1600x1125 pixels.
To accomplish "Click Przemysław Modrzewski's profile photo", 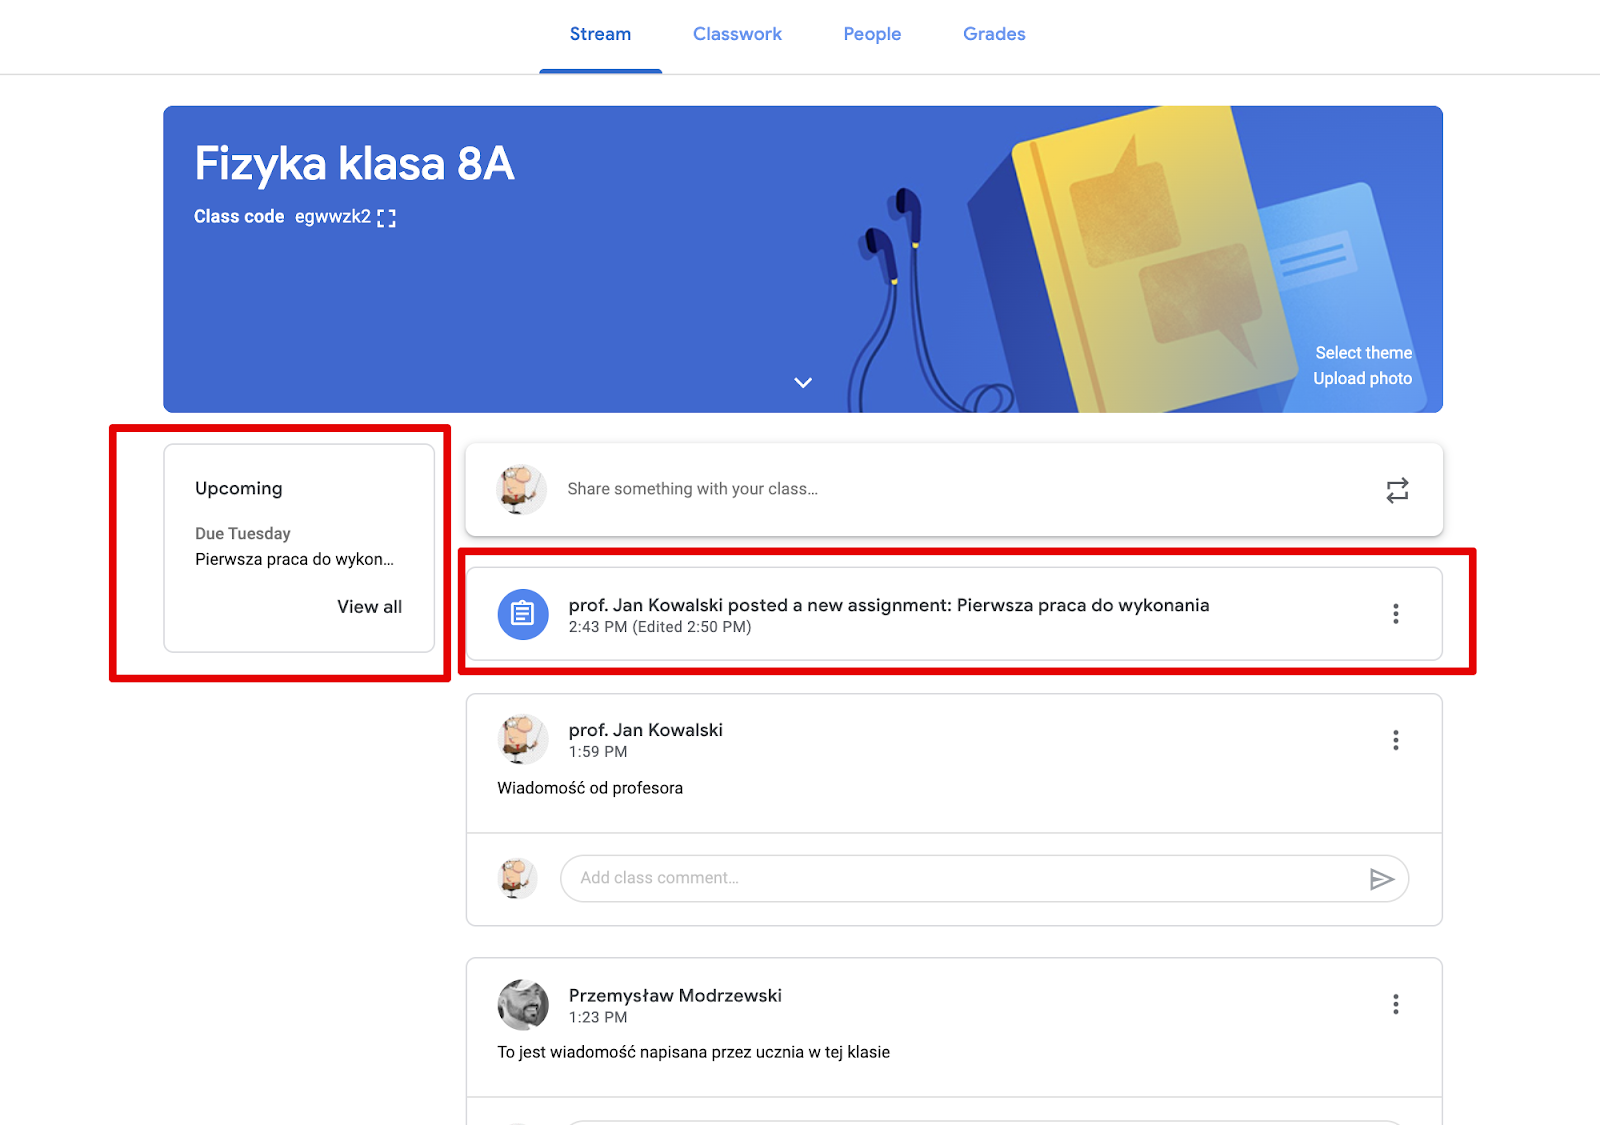I will tap(523, 1005).
